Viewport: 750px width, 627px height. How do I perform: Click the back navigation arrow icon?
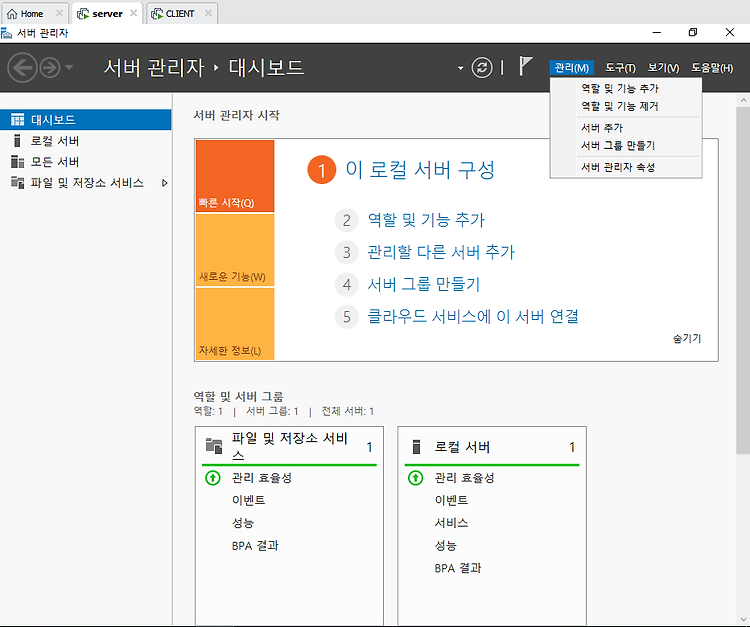click(22, 68)
